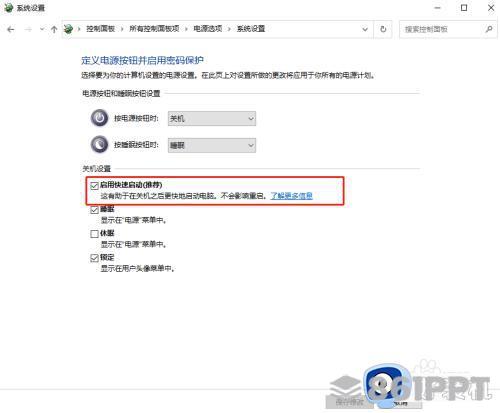Toggle the 锁定 checkbox
The width and height of the screenshot is (500, 413).
coord(94,258)
